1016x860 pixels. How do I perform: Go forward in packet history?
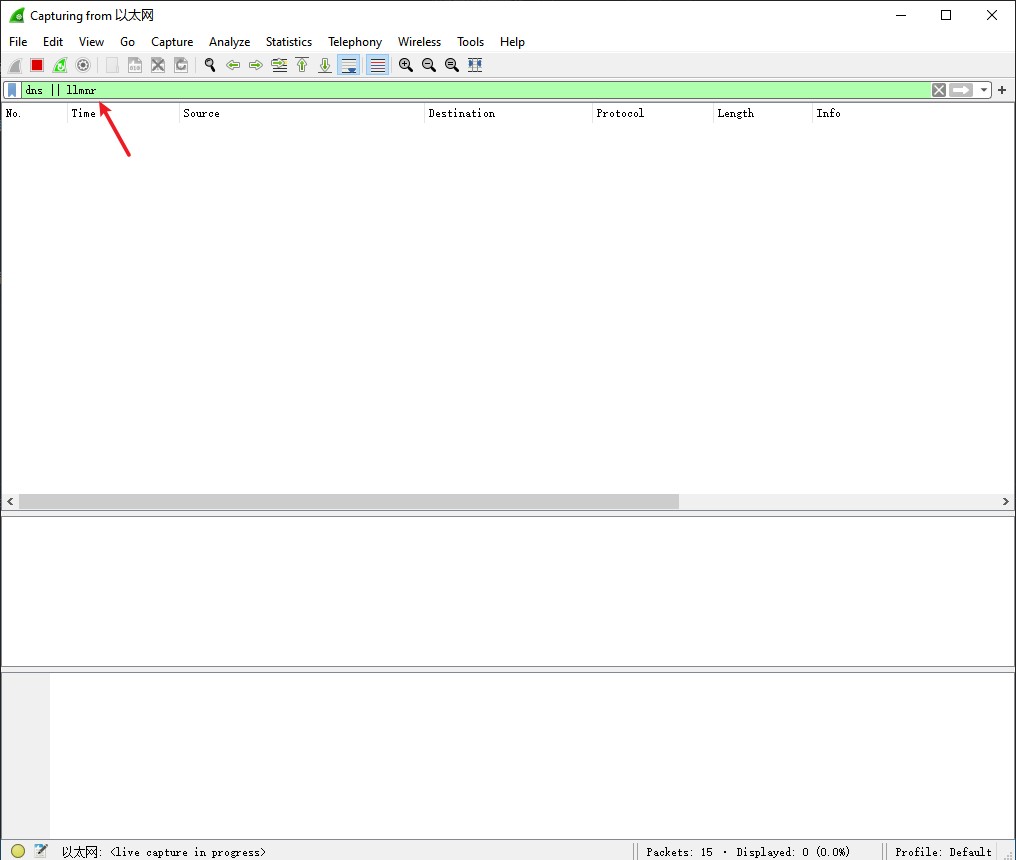pos(256,65)
